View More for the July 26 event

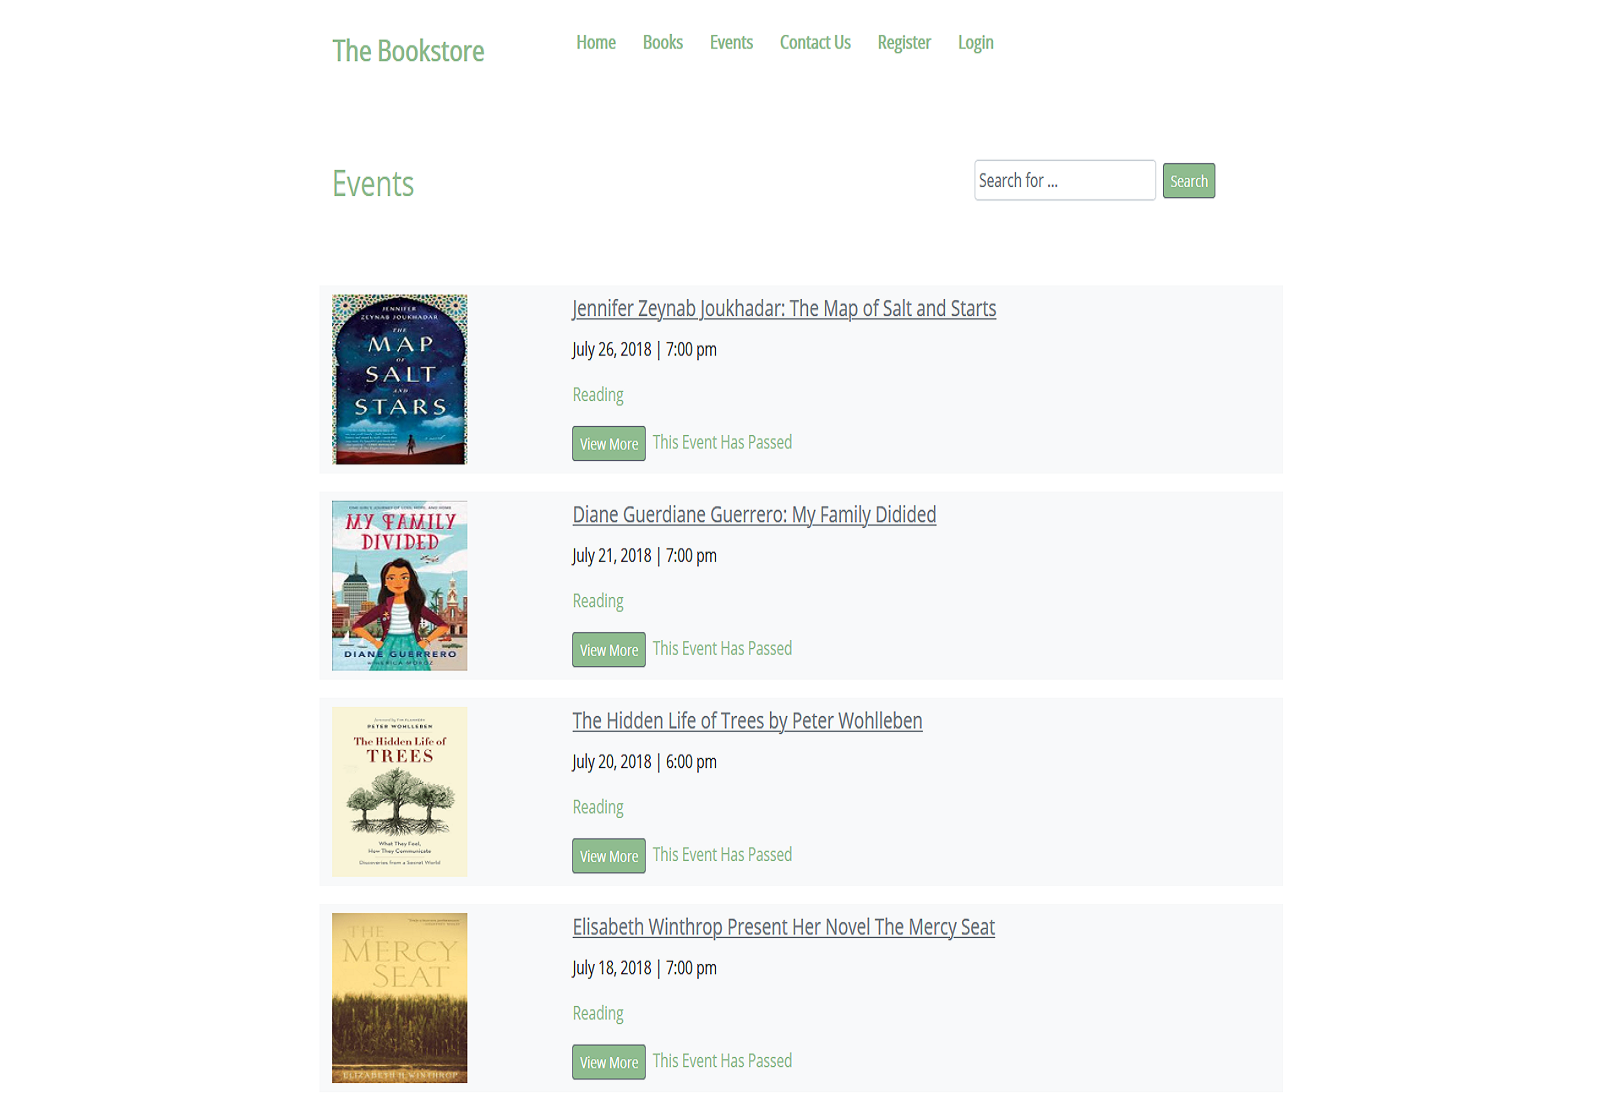coord(609,444)
